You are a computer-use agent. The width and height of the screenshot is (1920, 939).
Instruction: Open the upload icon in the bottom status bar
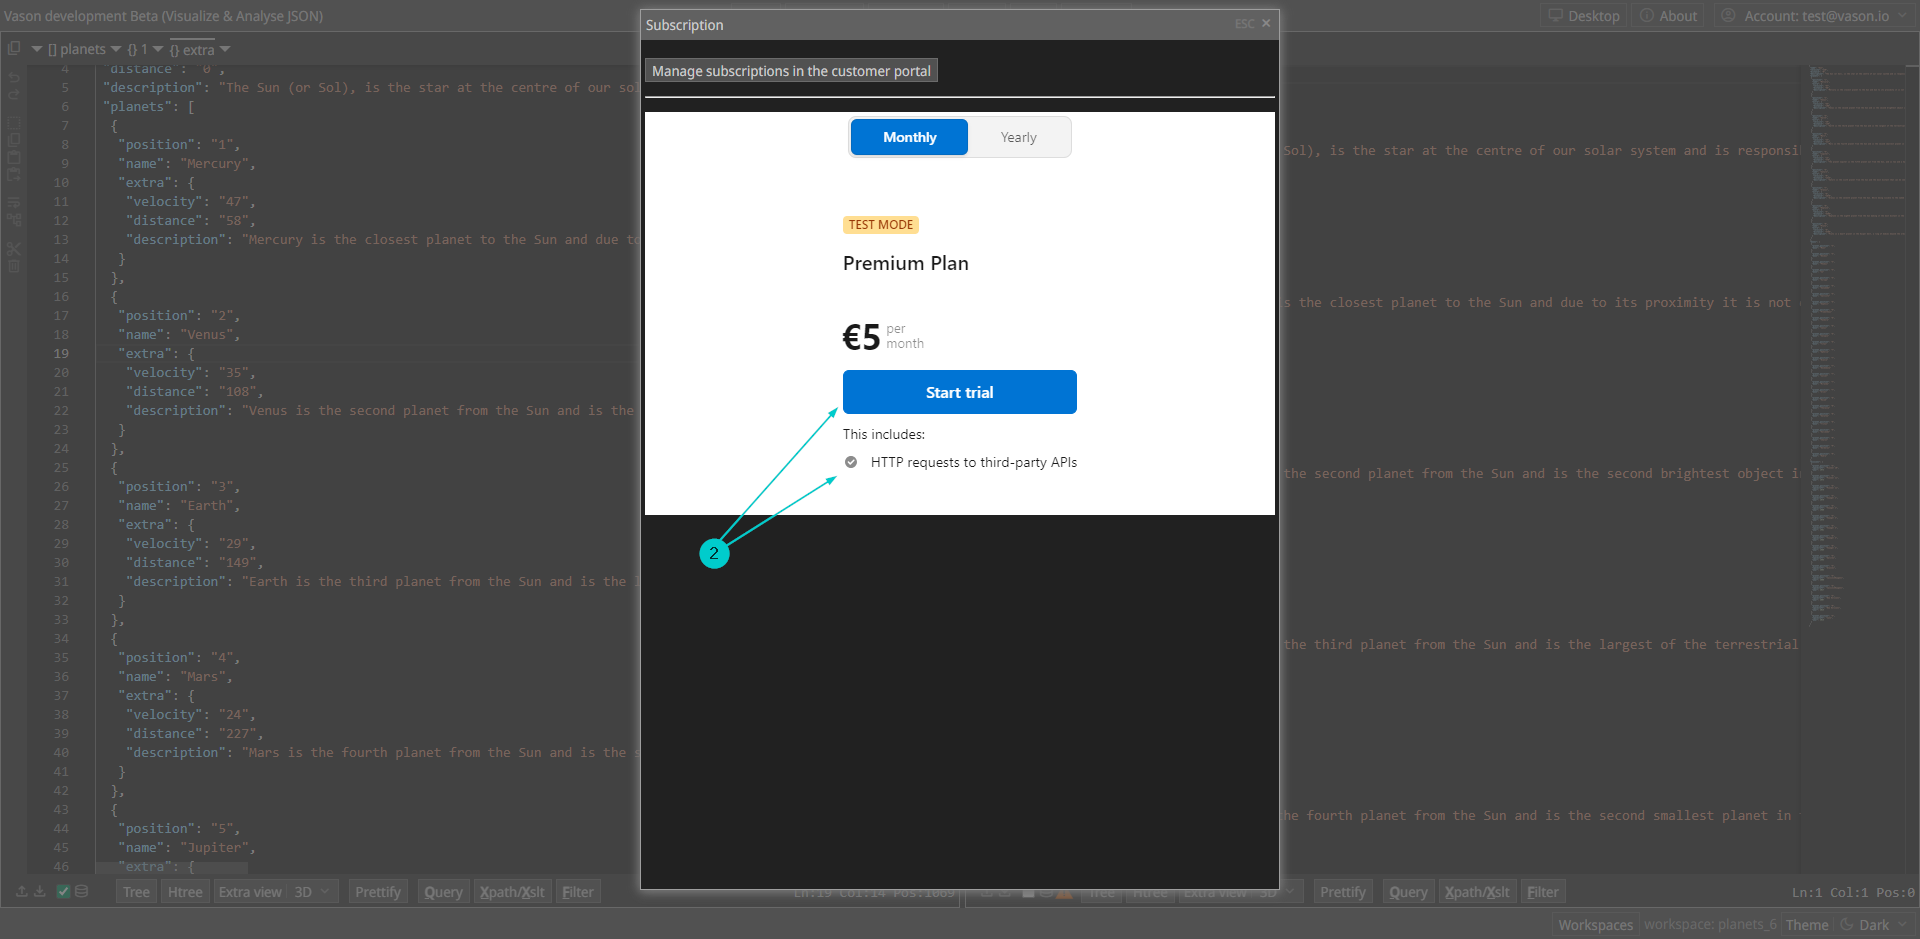(x=21, y=890)
